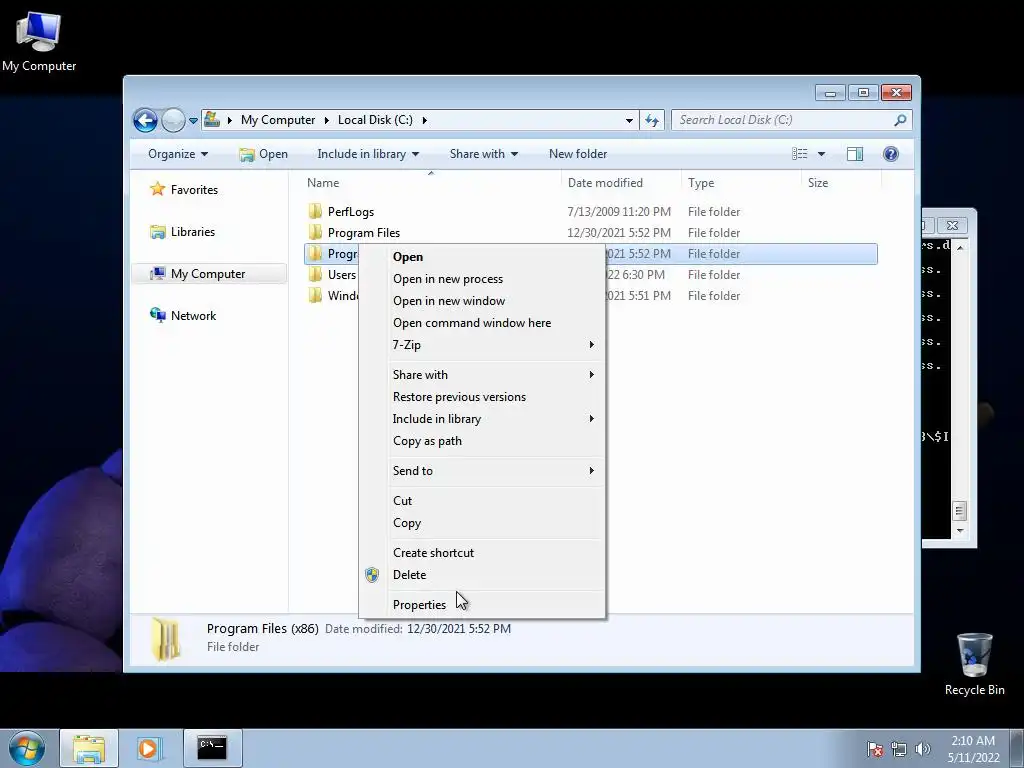The width and height of the screenshot is (1024, 768).
Task: Click the Recycle Bin desktop icon
Action: click(x=974, y=664)
